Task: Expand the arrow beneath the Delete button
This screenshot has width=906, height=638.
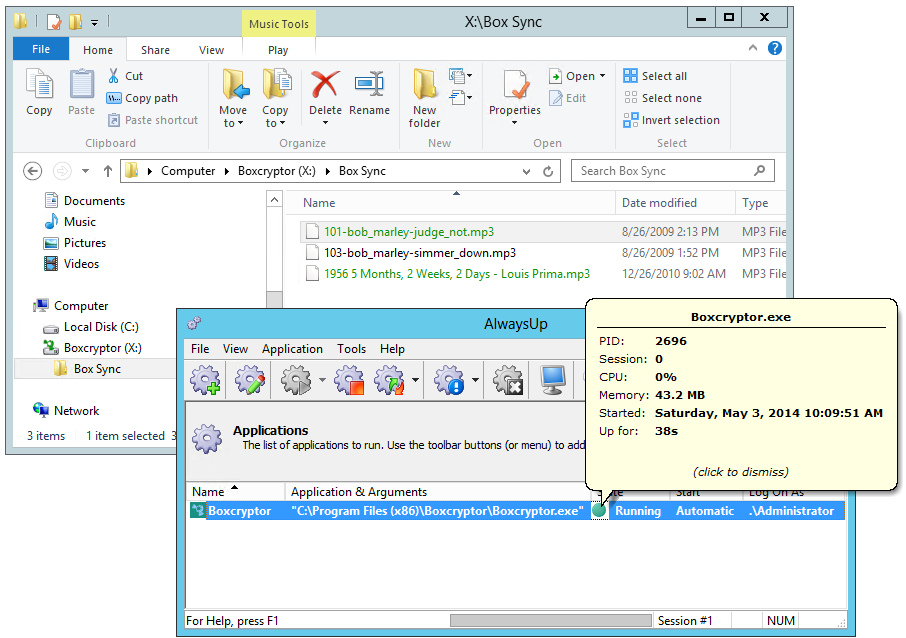Action: coord(325,123)
